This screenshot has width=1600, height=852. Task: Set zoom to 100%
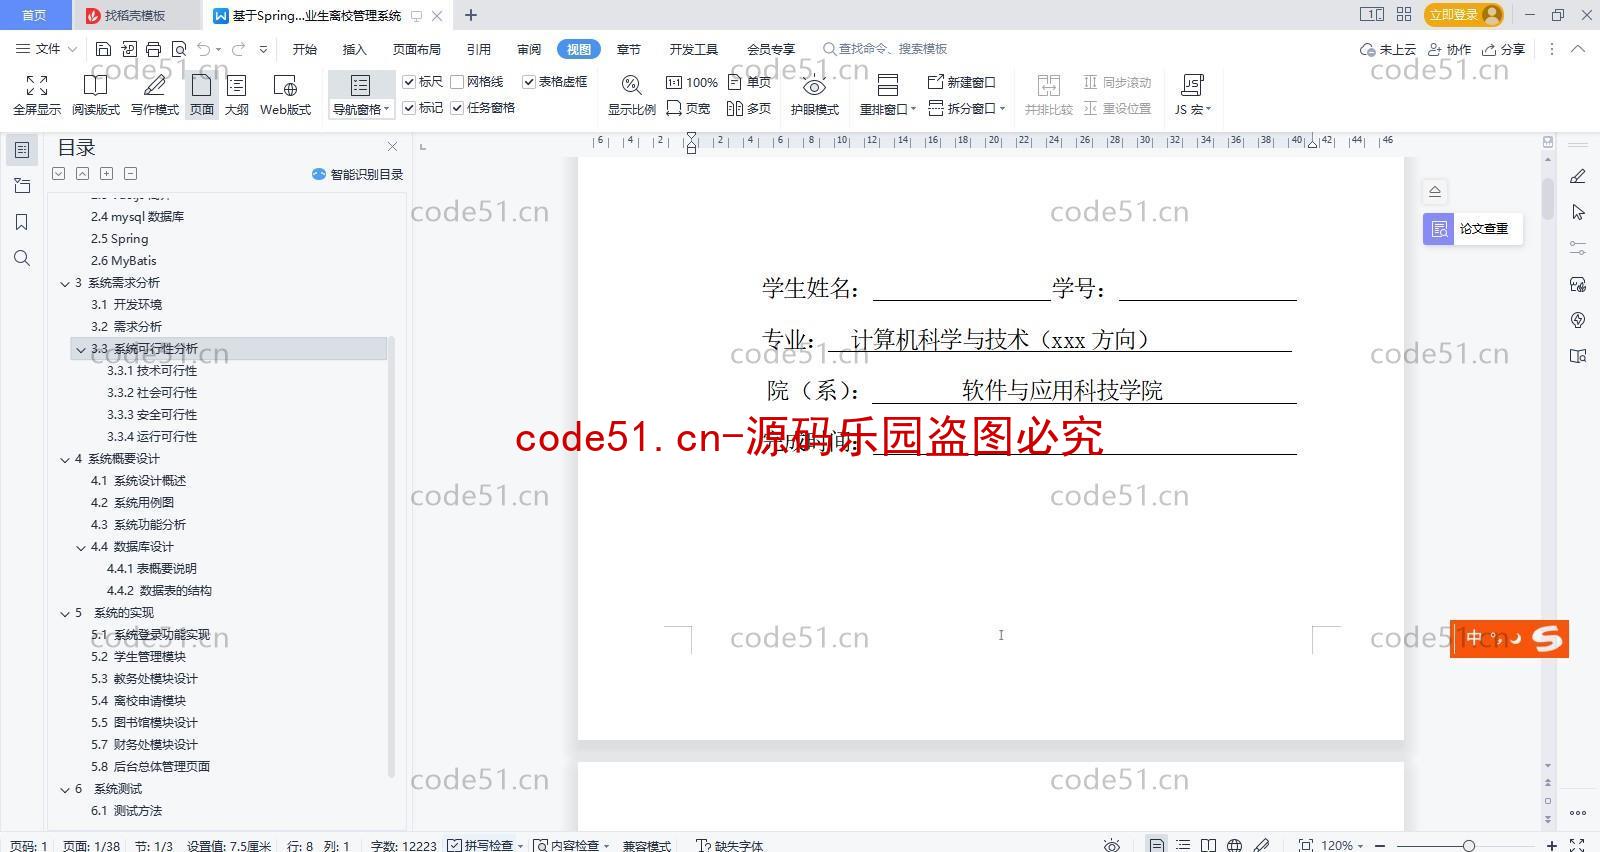[692, 82]
